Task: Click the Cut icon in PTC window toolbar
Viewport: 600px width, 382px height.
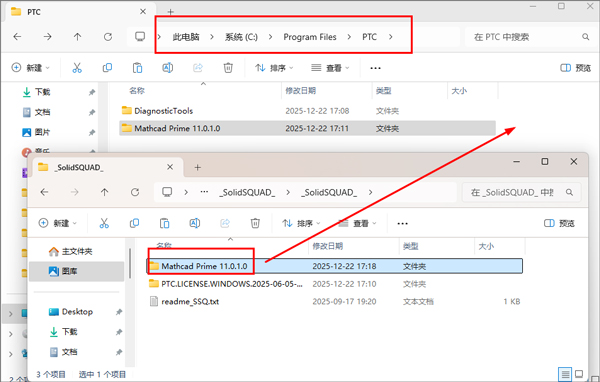Action: click(x=77, y=68)
